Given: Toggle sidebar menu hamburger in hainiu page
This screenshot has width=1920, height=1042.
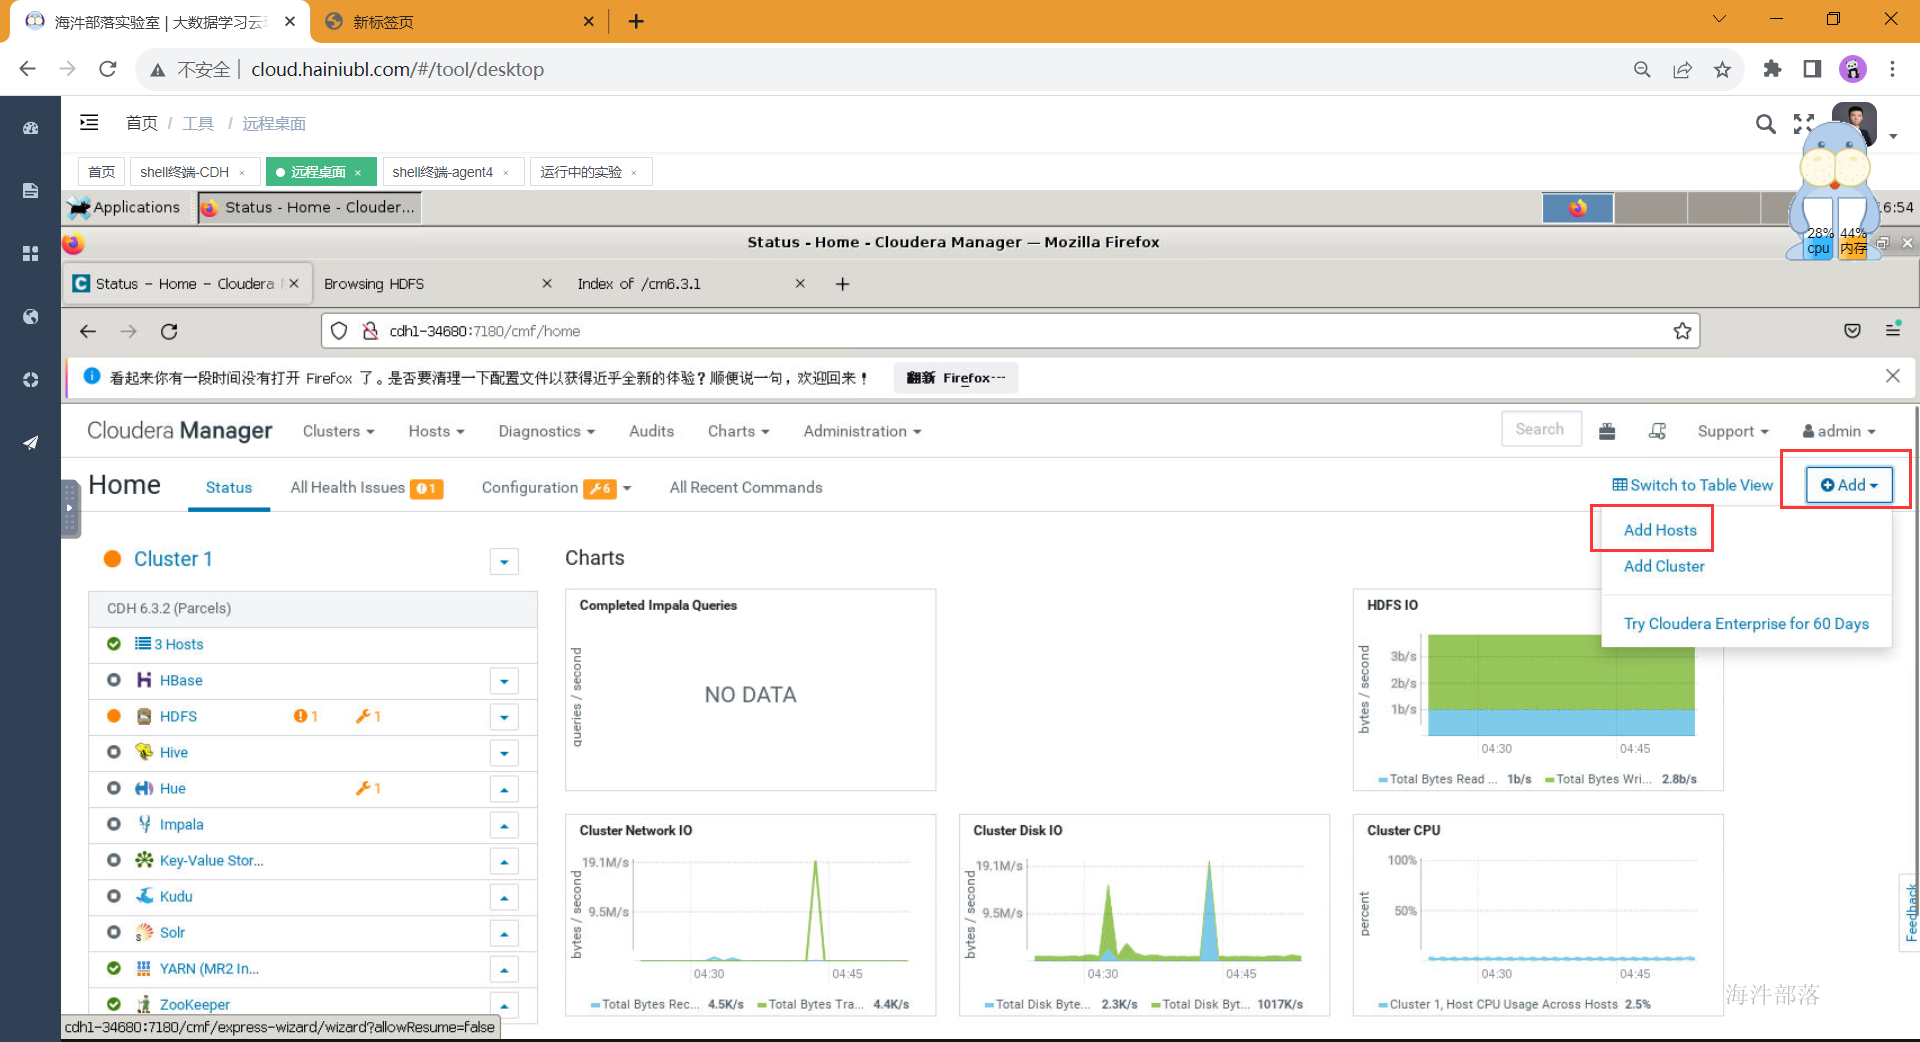Looking at the screenshot, I should click(89, 122).
